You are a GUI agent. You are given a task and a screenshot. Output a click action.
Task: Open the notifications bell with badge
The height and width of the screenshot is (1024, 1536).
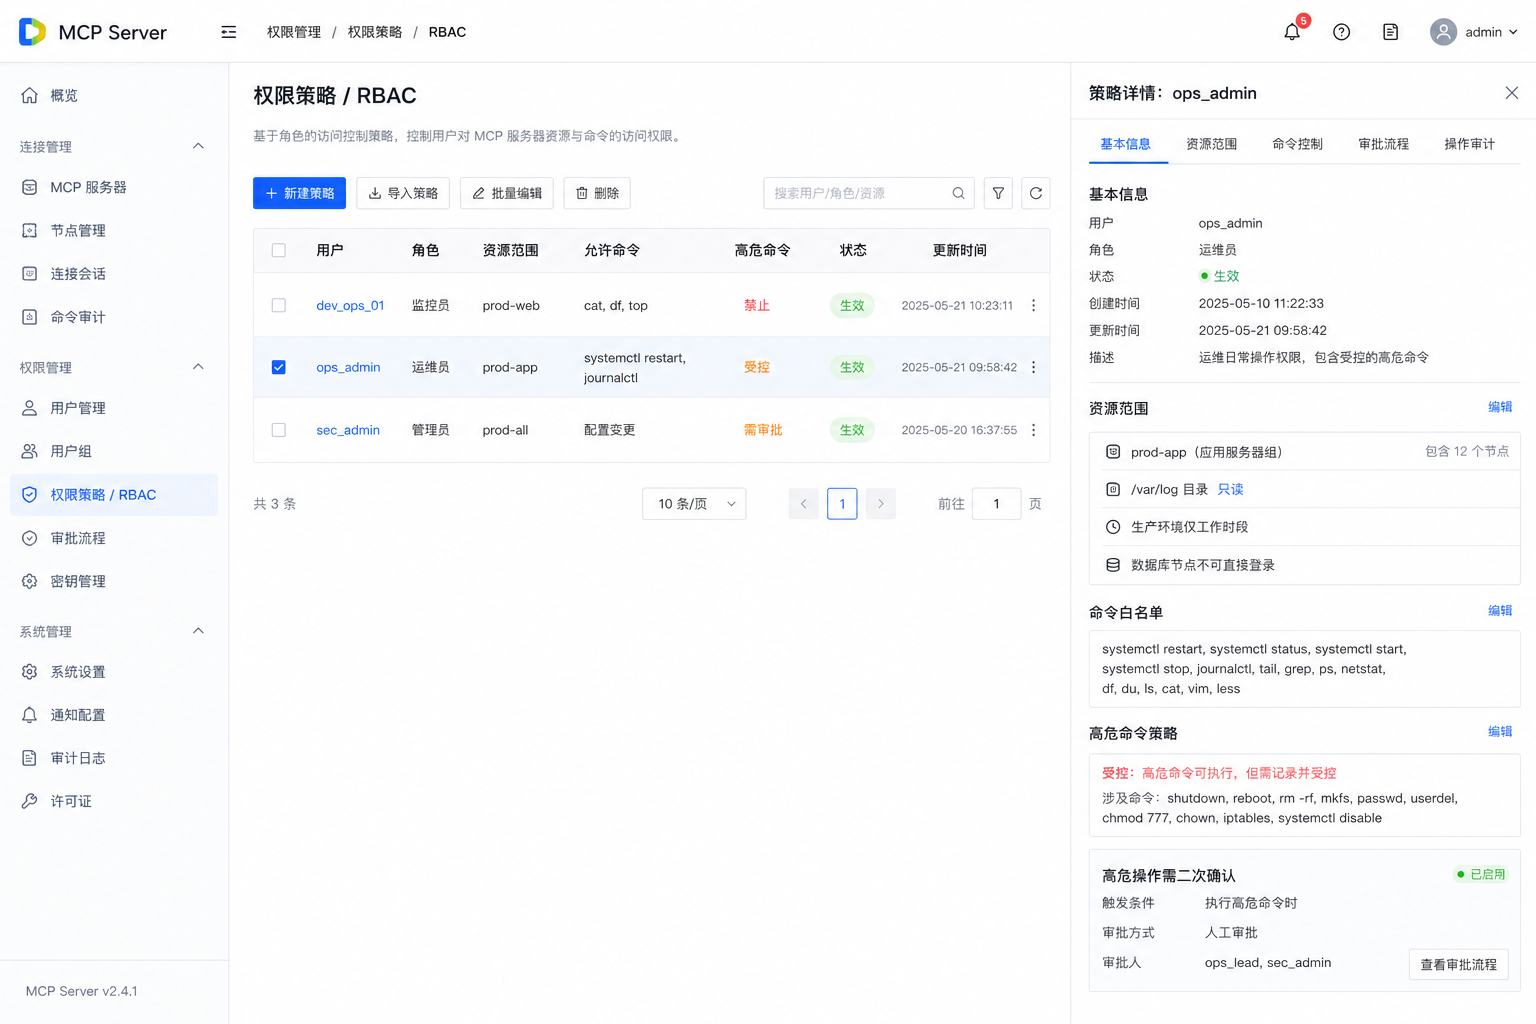point(1292,32)
